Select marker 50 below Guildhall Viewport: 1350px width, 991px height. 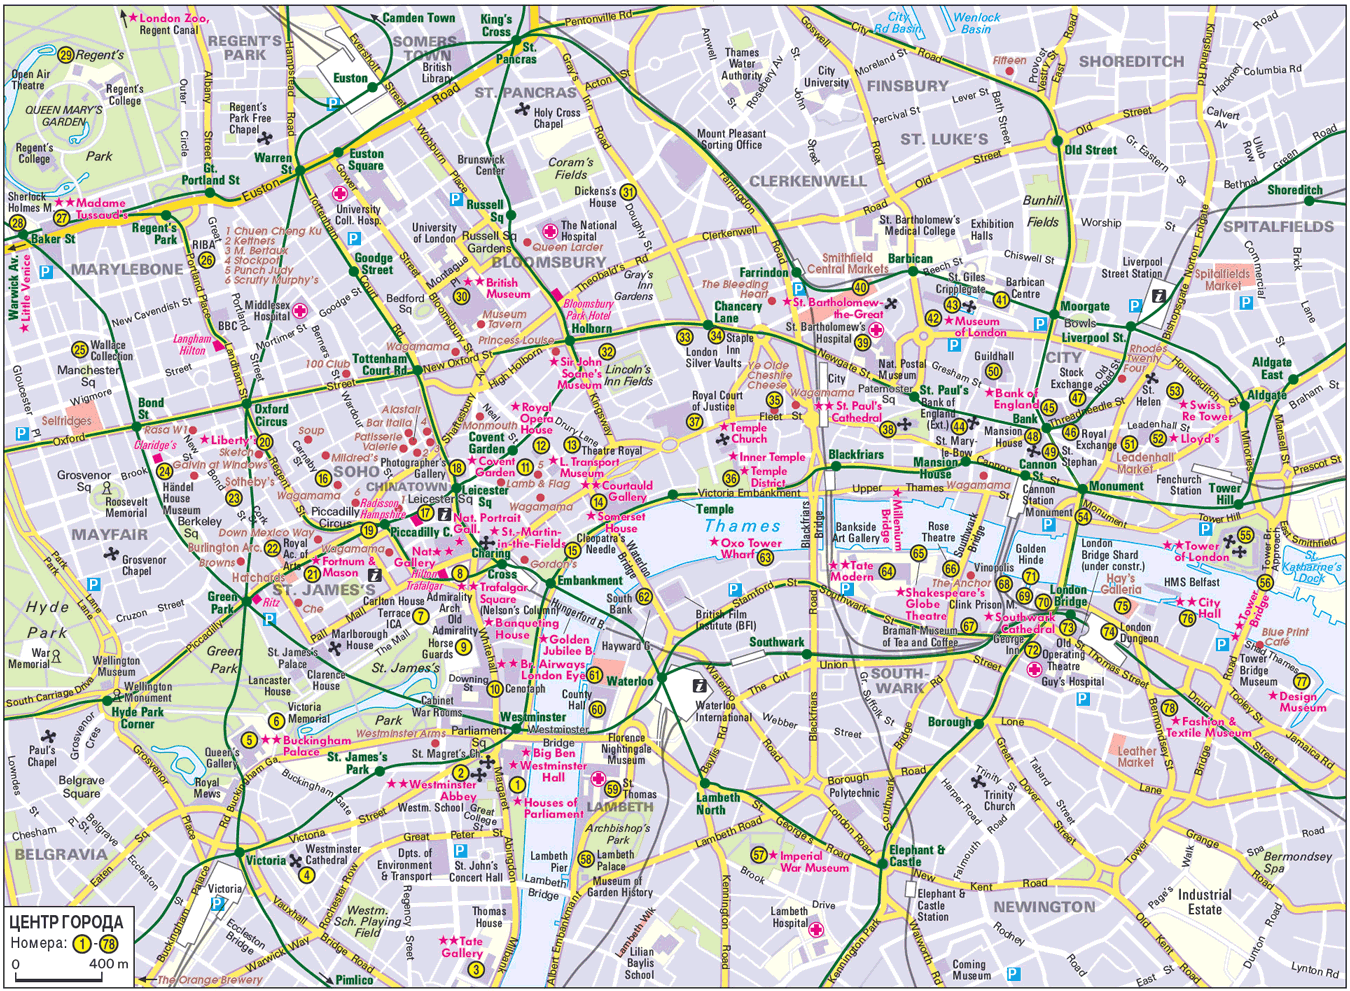coord(993,371)
